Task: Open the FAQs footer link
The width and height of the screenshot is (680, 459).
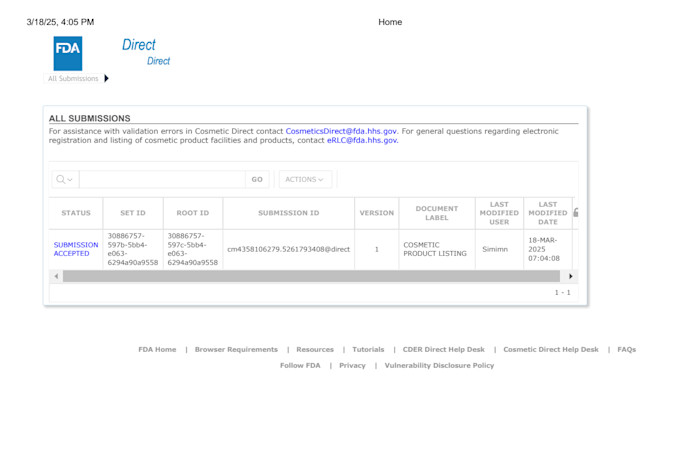Action: (627, 349)
